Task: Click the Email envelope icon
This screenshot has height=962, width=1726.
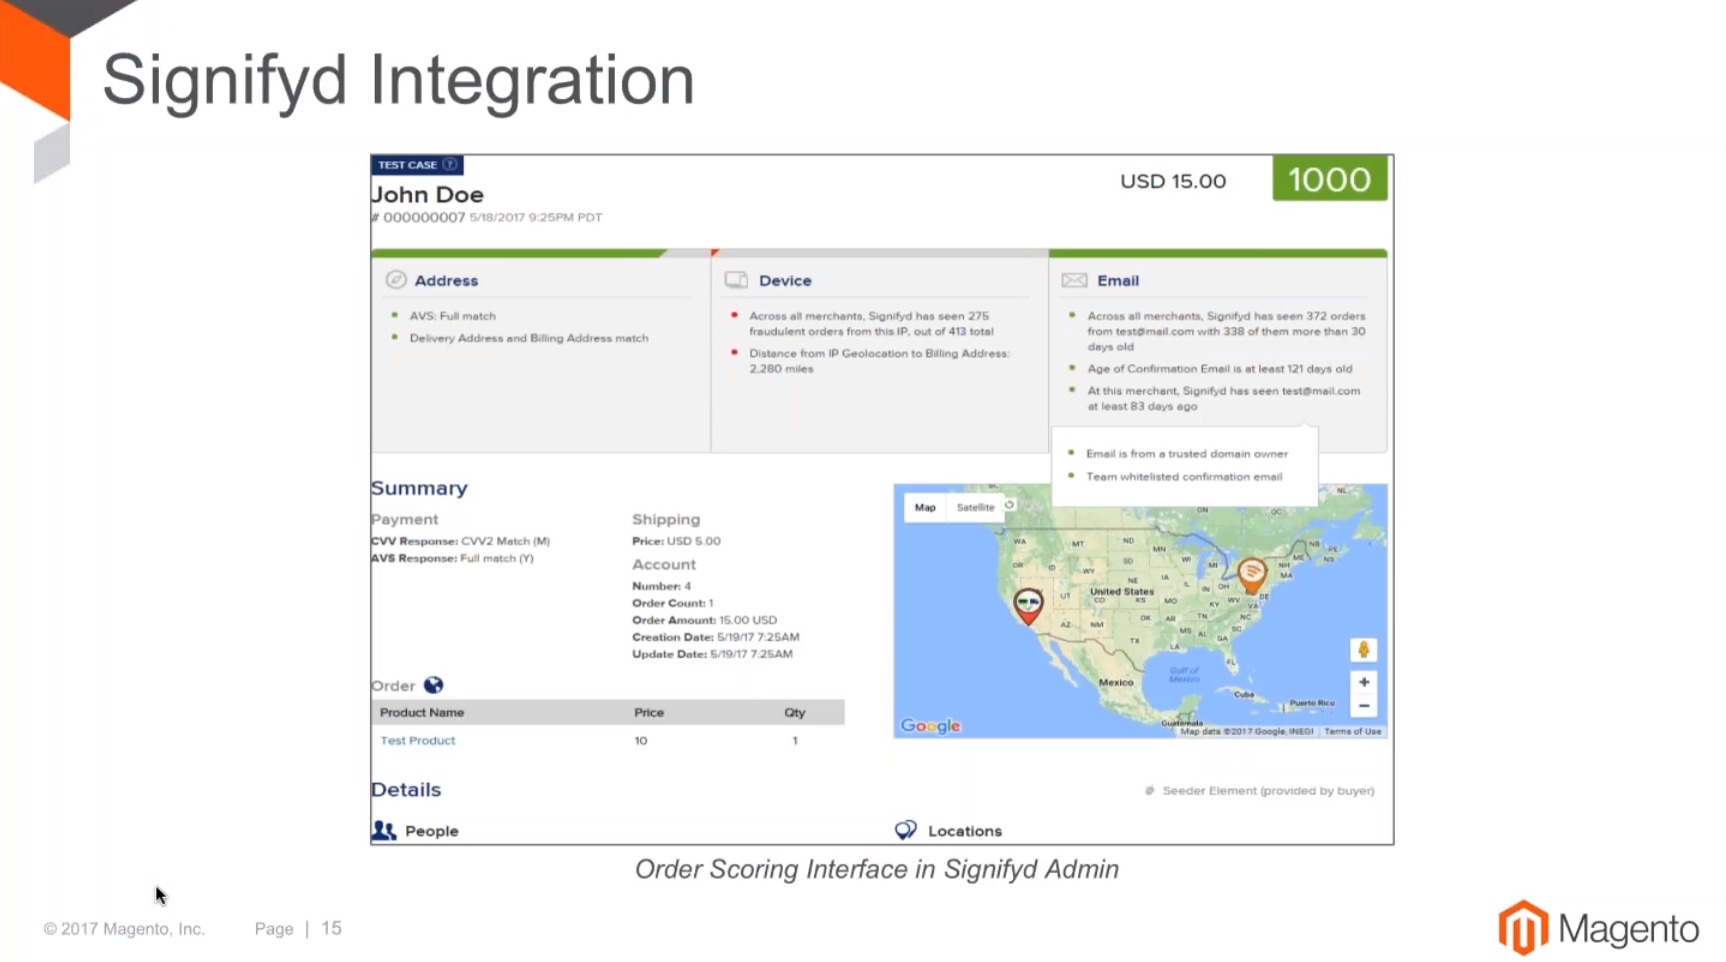Action: pyautogui.click(x=1074, y=280)
